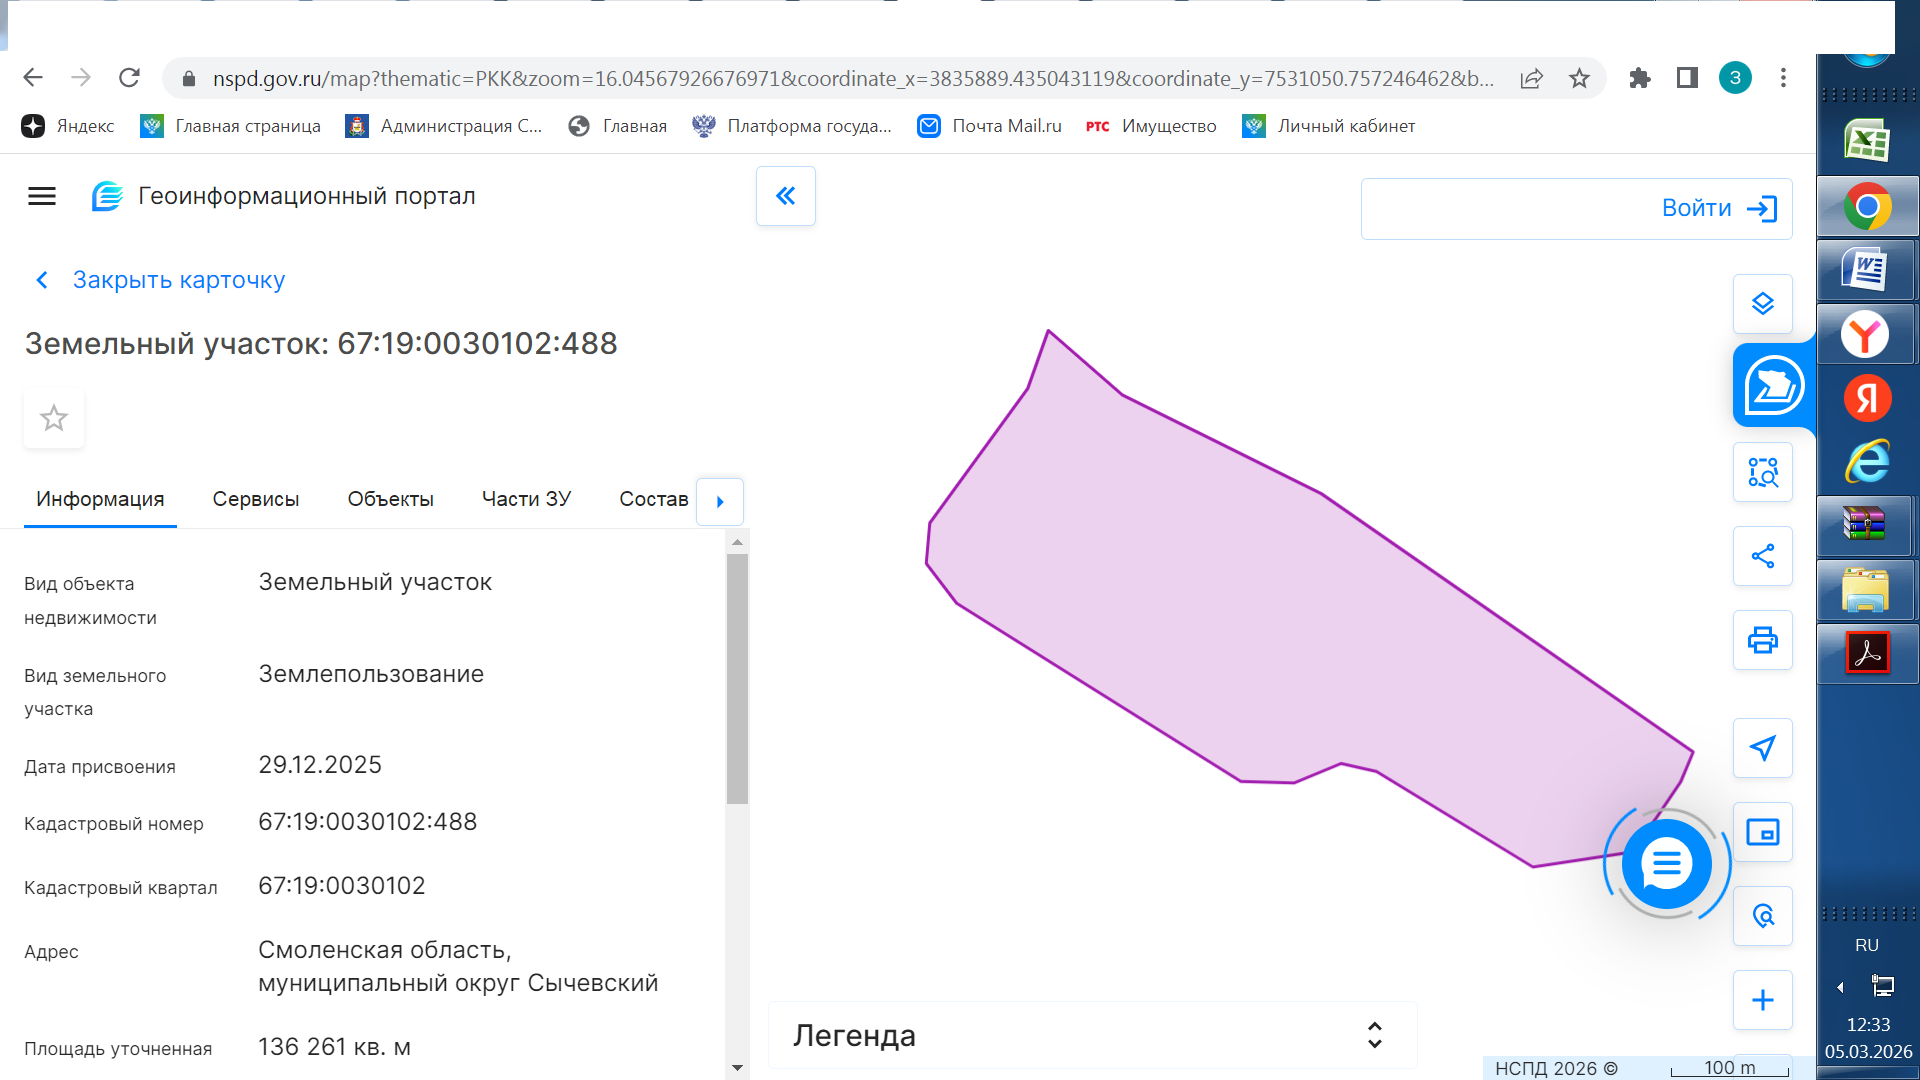Screen dimensions: 1920x1080
Task: Open the hamburger main menu
Action: (x=42, y=196)
